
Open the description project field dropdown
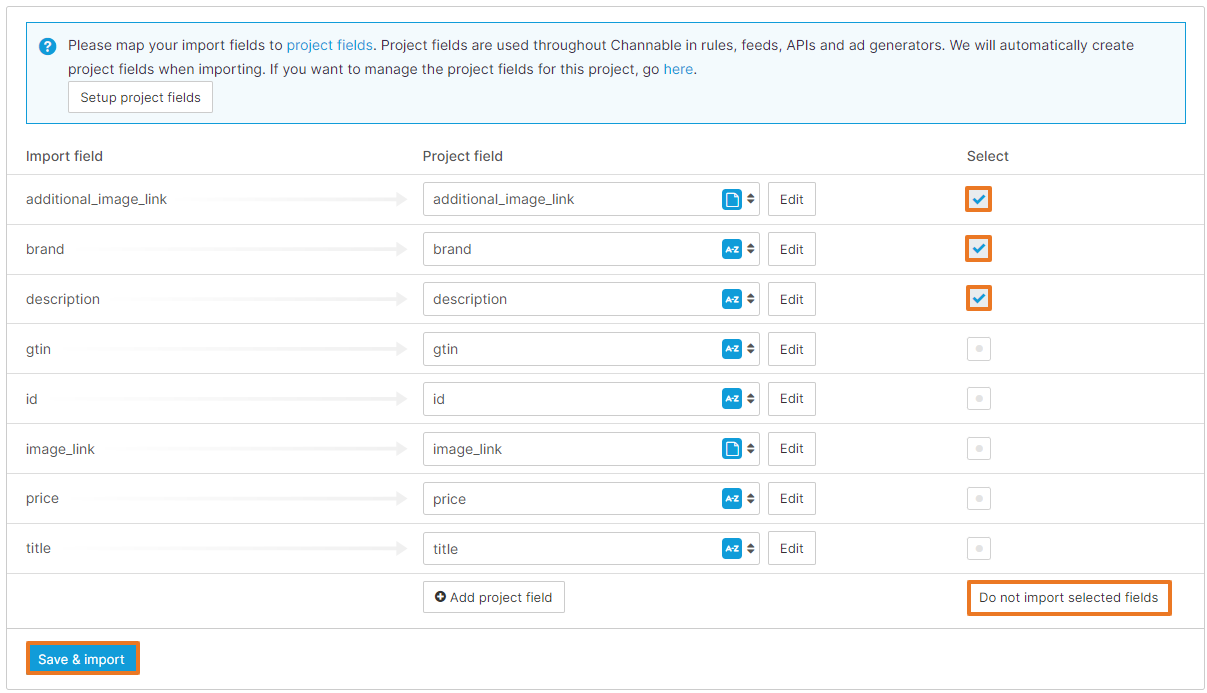[590, 299]
